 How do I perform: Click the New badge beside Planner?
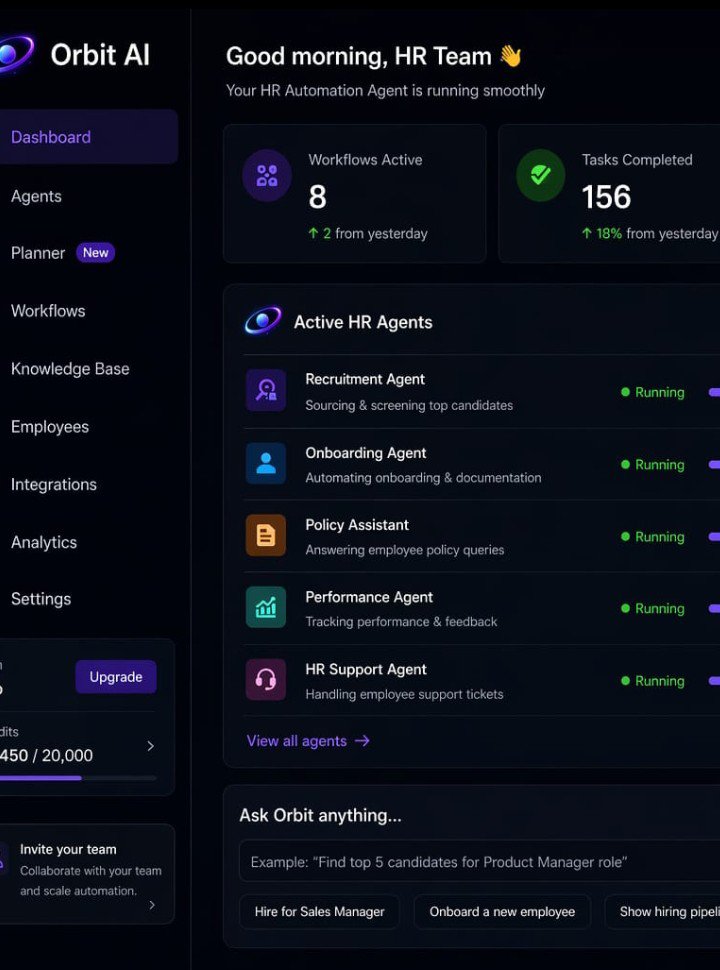pos(95,252)
